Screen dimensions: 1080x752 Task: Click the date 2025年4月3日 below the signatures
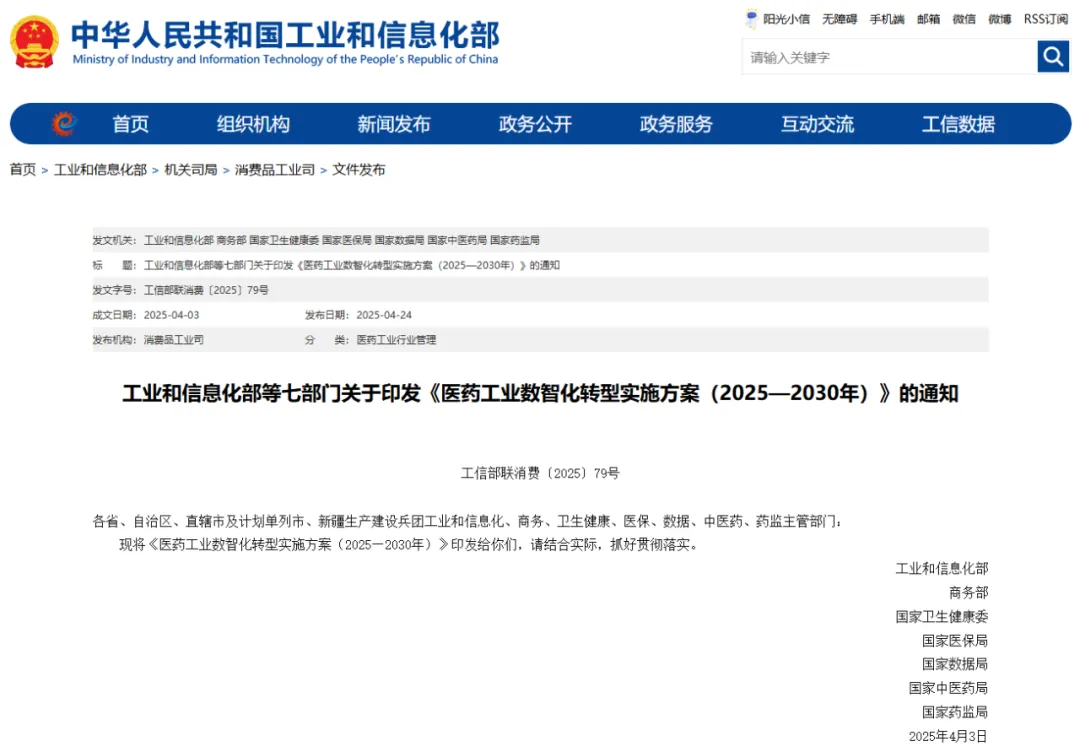pos(948,736)
